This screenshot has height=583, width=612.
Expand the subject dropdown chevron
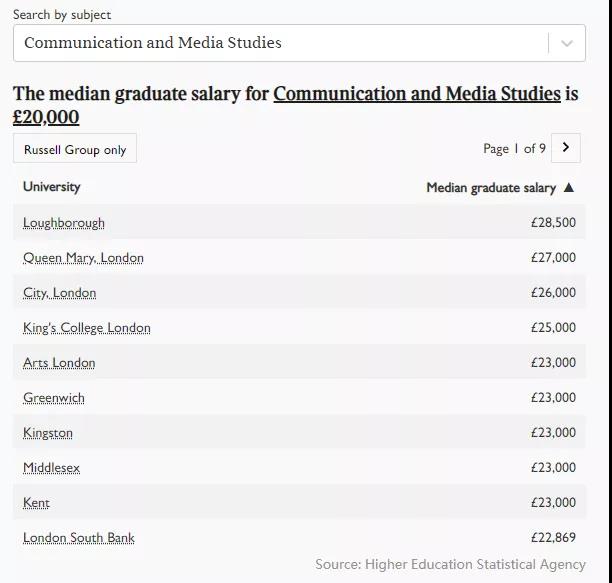point(567,43)
